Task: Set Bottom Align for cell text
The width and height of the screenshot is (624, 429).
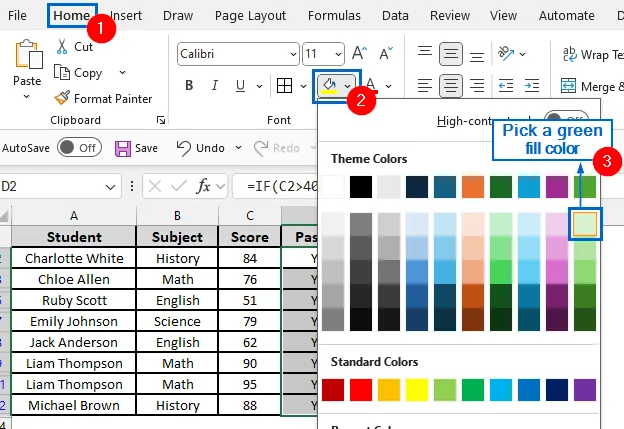Action: [x=477, y=57]
